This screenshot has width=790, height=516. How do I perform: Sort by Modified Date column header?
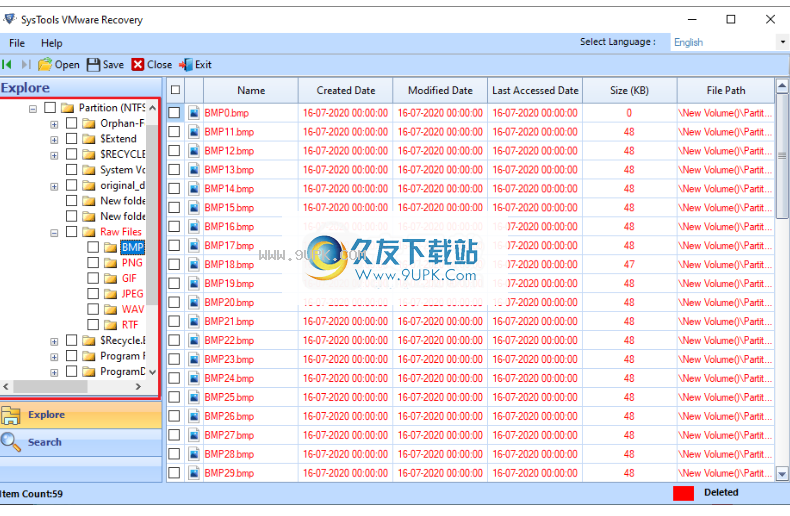click(x=440, y=91)
